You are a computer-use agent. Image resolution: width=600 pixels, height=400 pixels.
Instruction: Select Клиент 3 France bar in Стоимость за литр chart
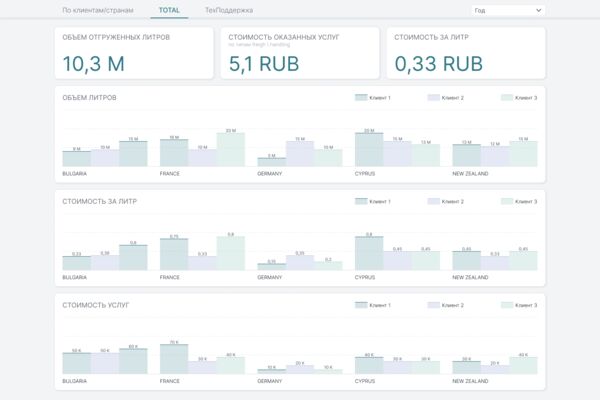tap(231, 253)
